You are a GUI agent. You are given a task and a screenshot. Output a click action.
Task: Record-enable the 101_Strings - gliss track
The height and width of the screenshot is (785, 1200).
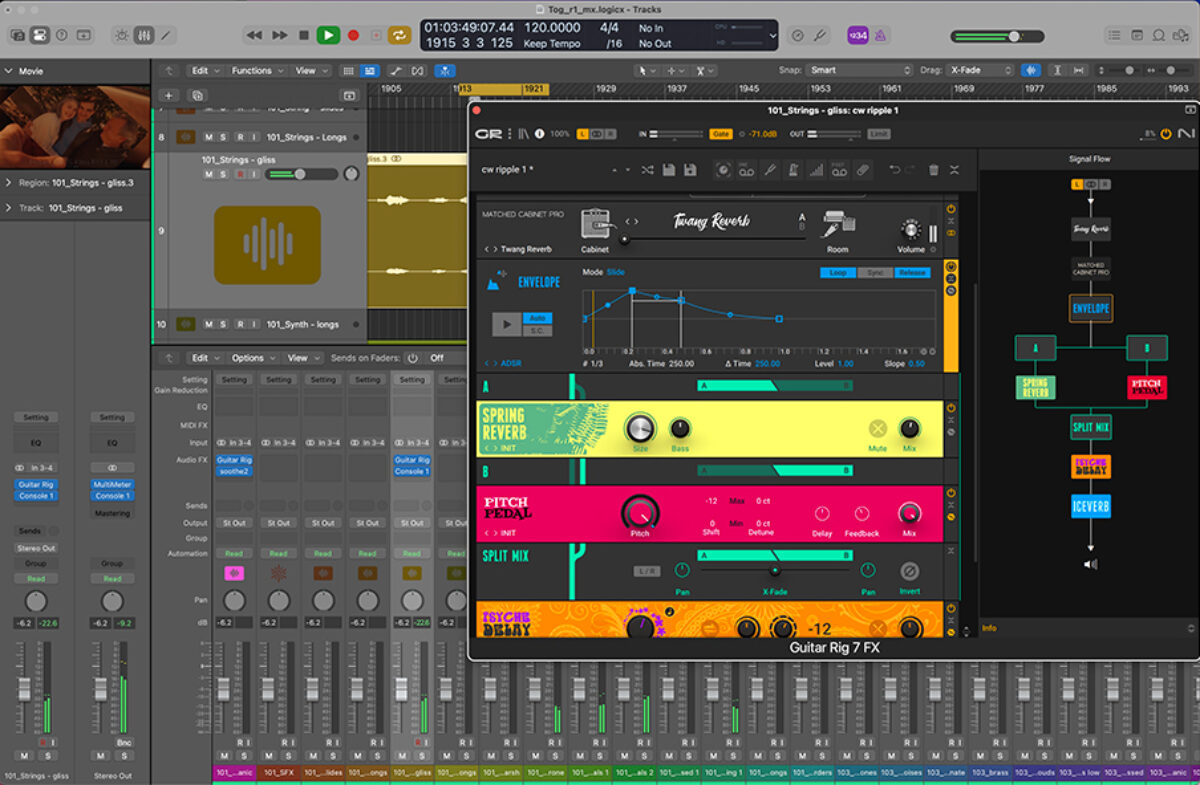point(239,174)
